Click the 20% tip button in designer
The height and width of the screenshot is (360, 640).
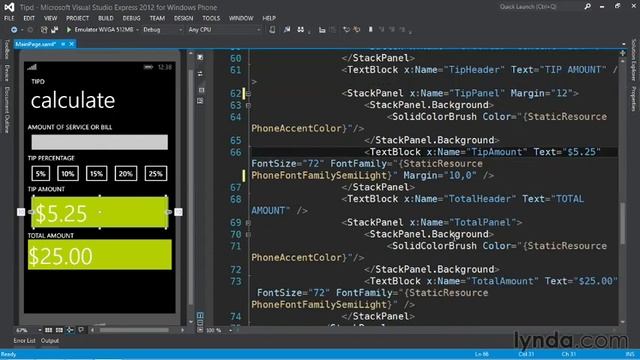(x=126, y=173)
